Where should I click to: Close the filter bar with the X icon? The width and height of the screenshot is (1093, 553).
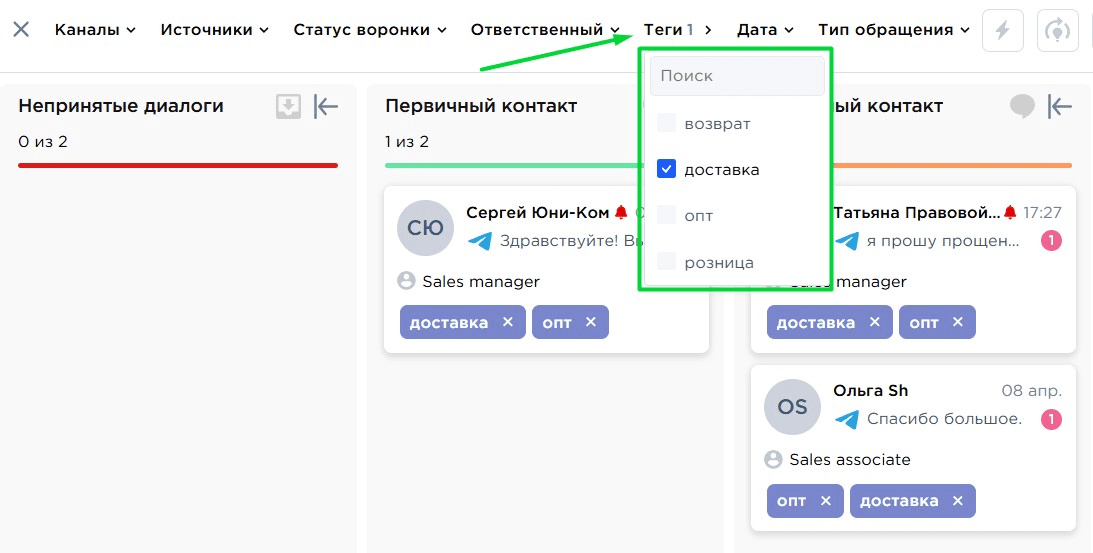21,29
